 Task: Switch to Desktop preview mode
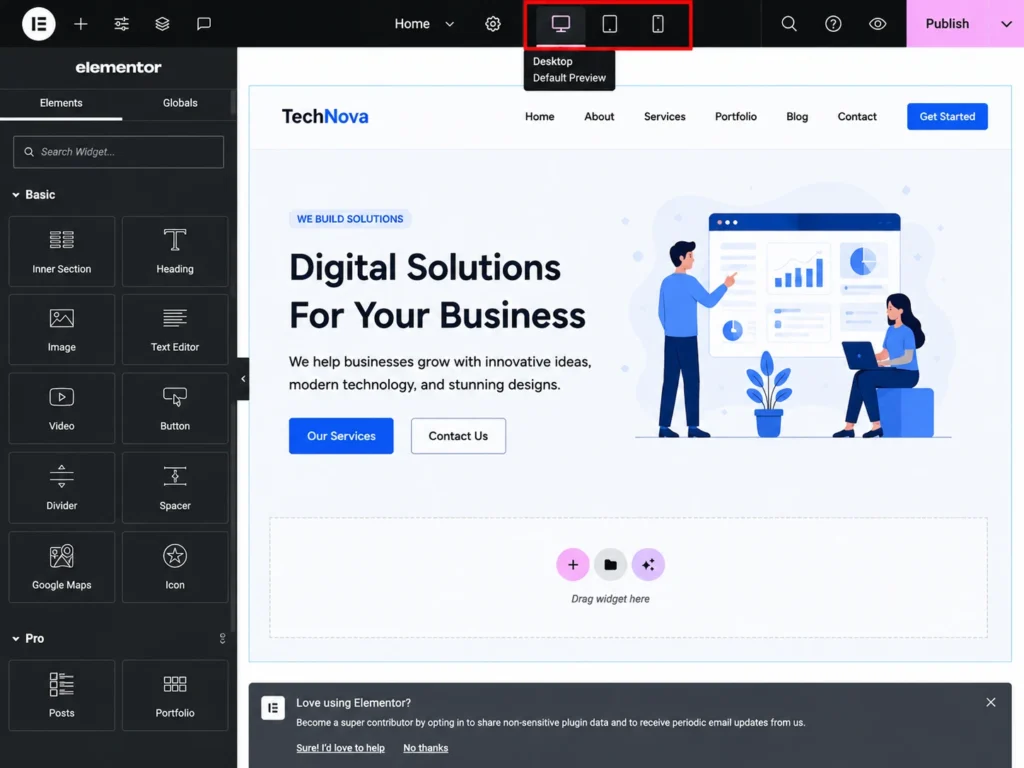pos(561,24)
